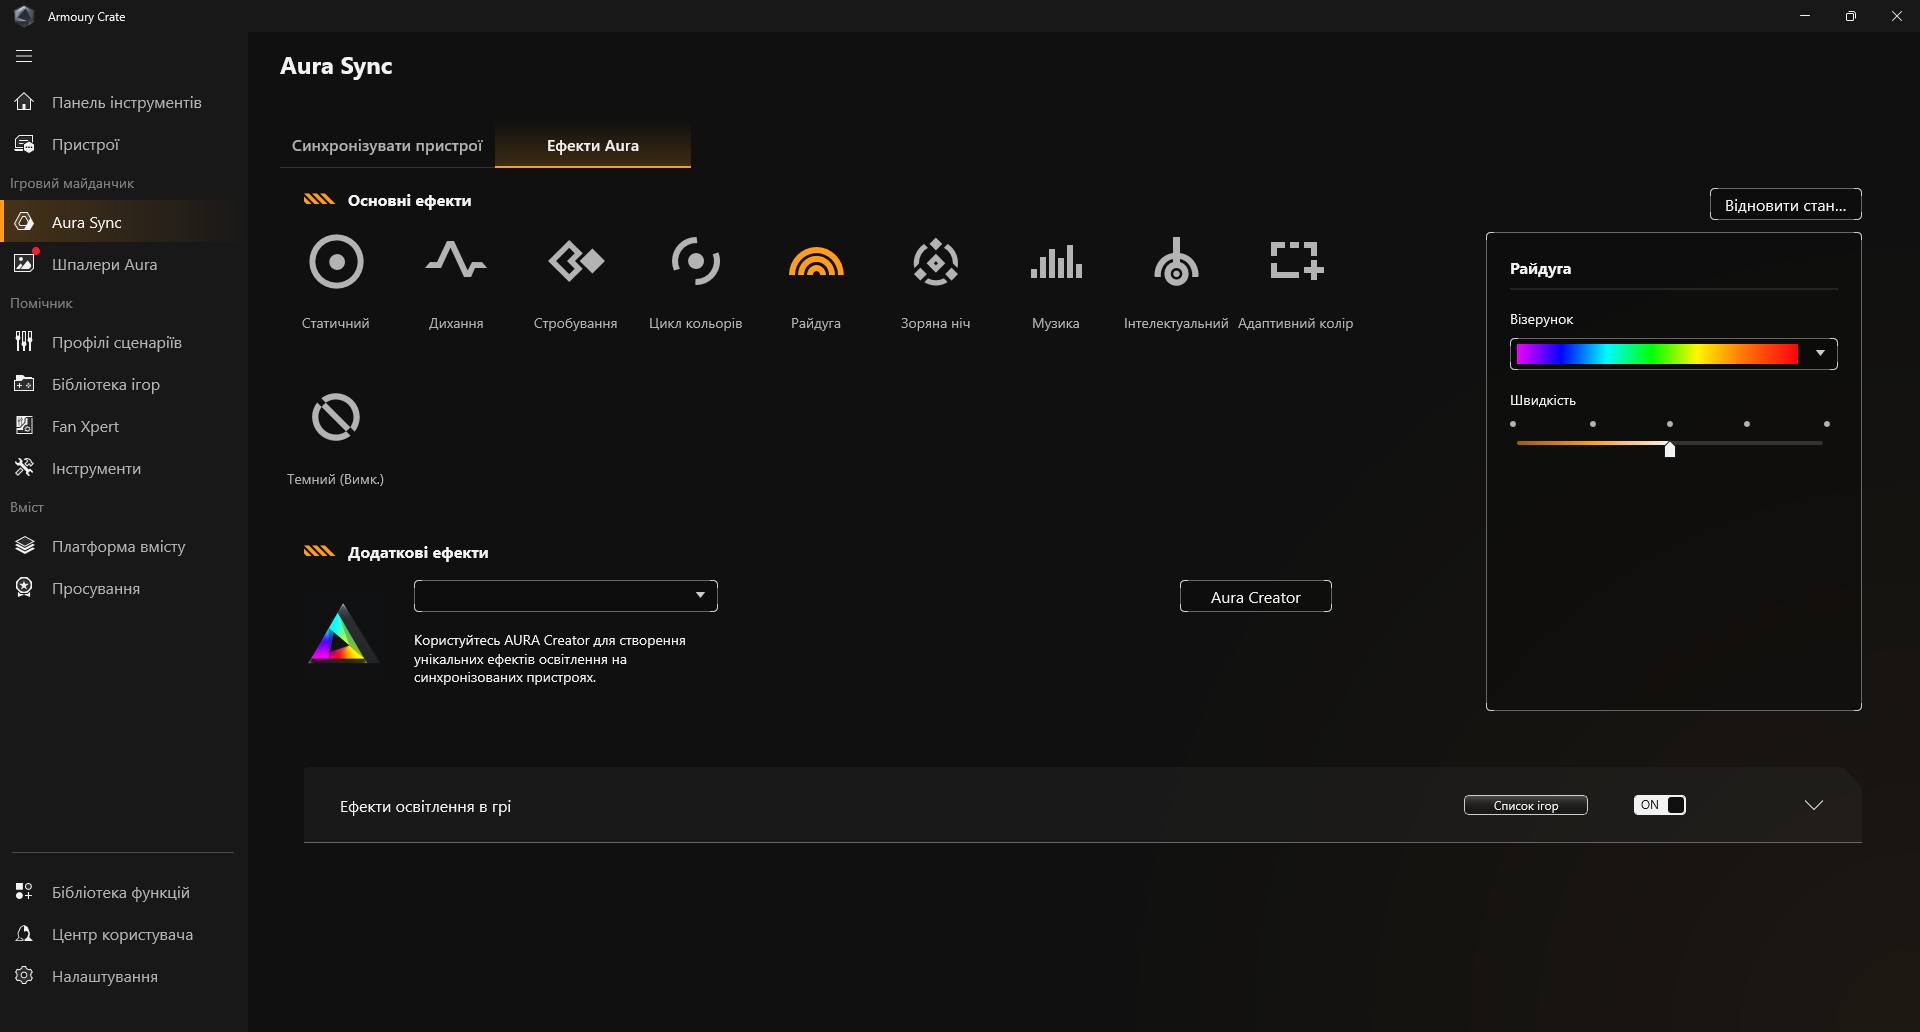Image resolution: width=1920 pixels, height=1032 pixels.
Task: Pick the Цикл кольорів color cycle icon
Action: [x=696, y=261]
